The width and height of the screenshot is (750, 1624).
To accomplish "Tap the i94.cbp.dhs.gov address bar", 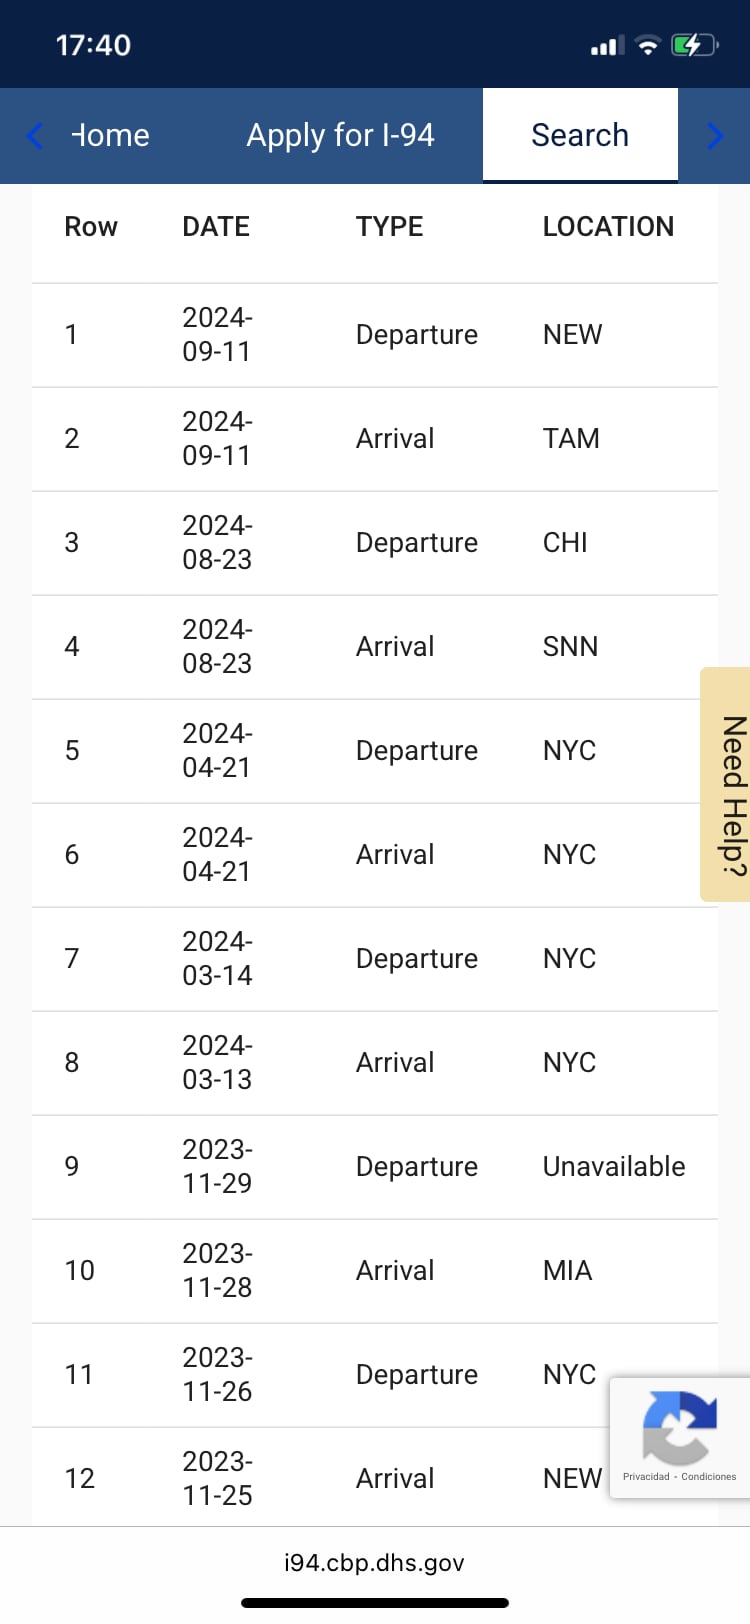I will [x=375, y=1562].
